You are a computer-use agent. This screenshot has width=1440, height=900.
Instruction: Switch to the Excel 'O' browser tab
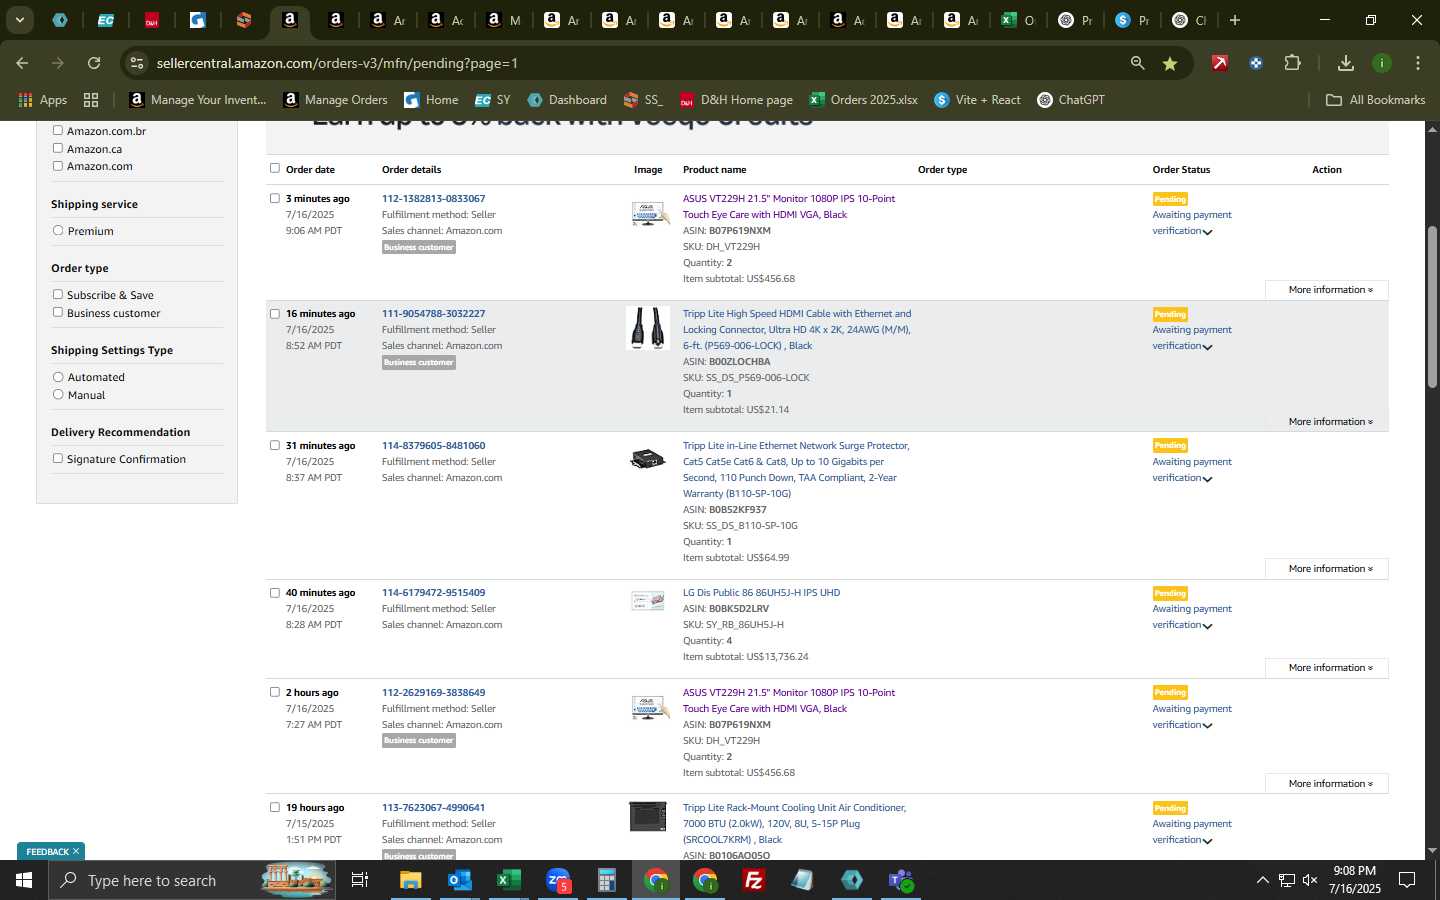click(1018, 20)
